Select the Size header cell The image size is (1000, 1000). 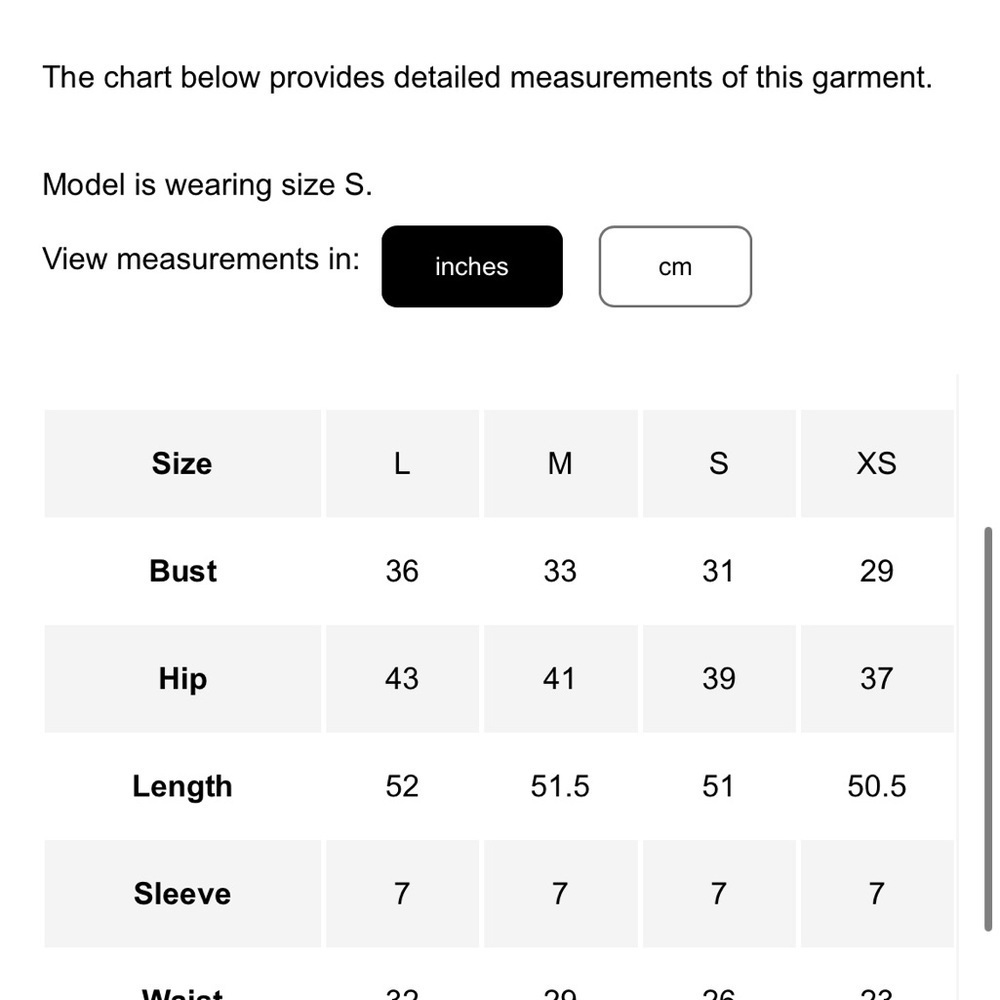[x=182, y=464]
